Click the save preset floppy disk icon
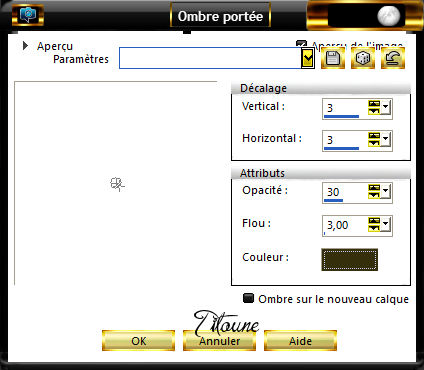Image resolution: width=424 pixels, height=370 pixels. point(333,58)
